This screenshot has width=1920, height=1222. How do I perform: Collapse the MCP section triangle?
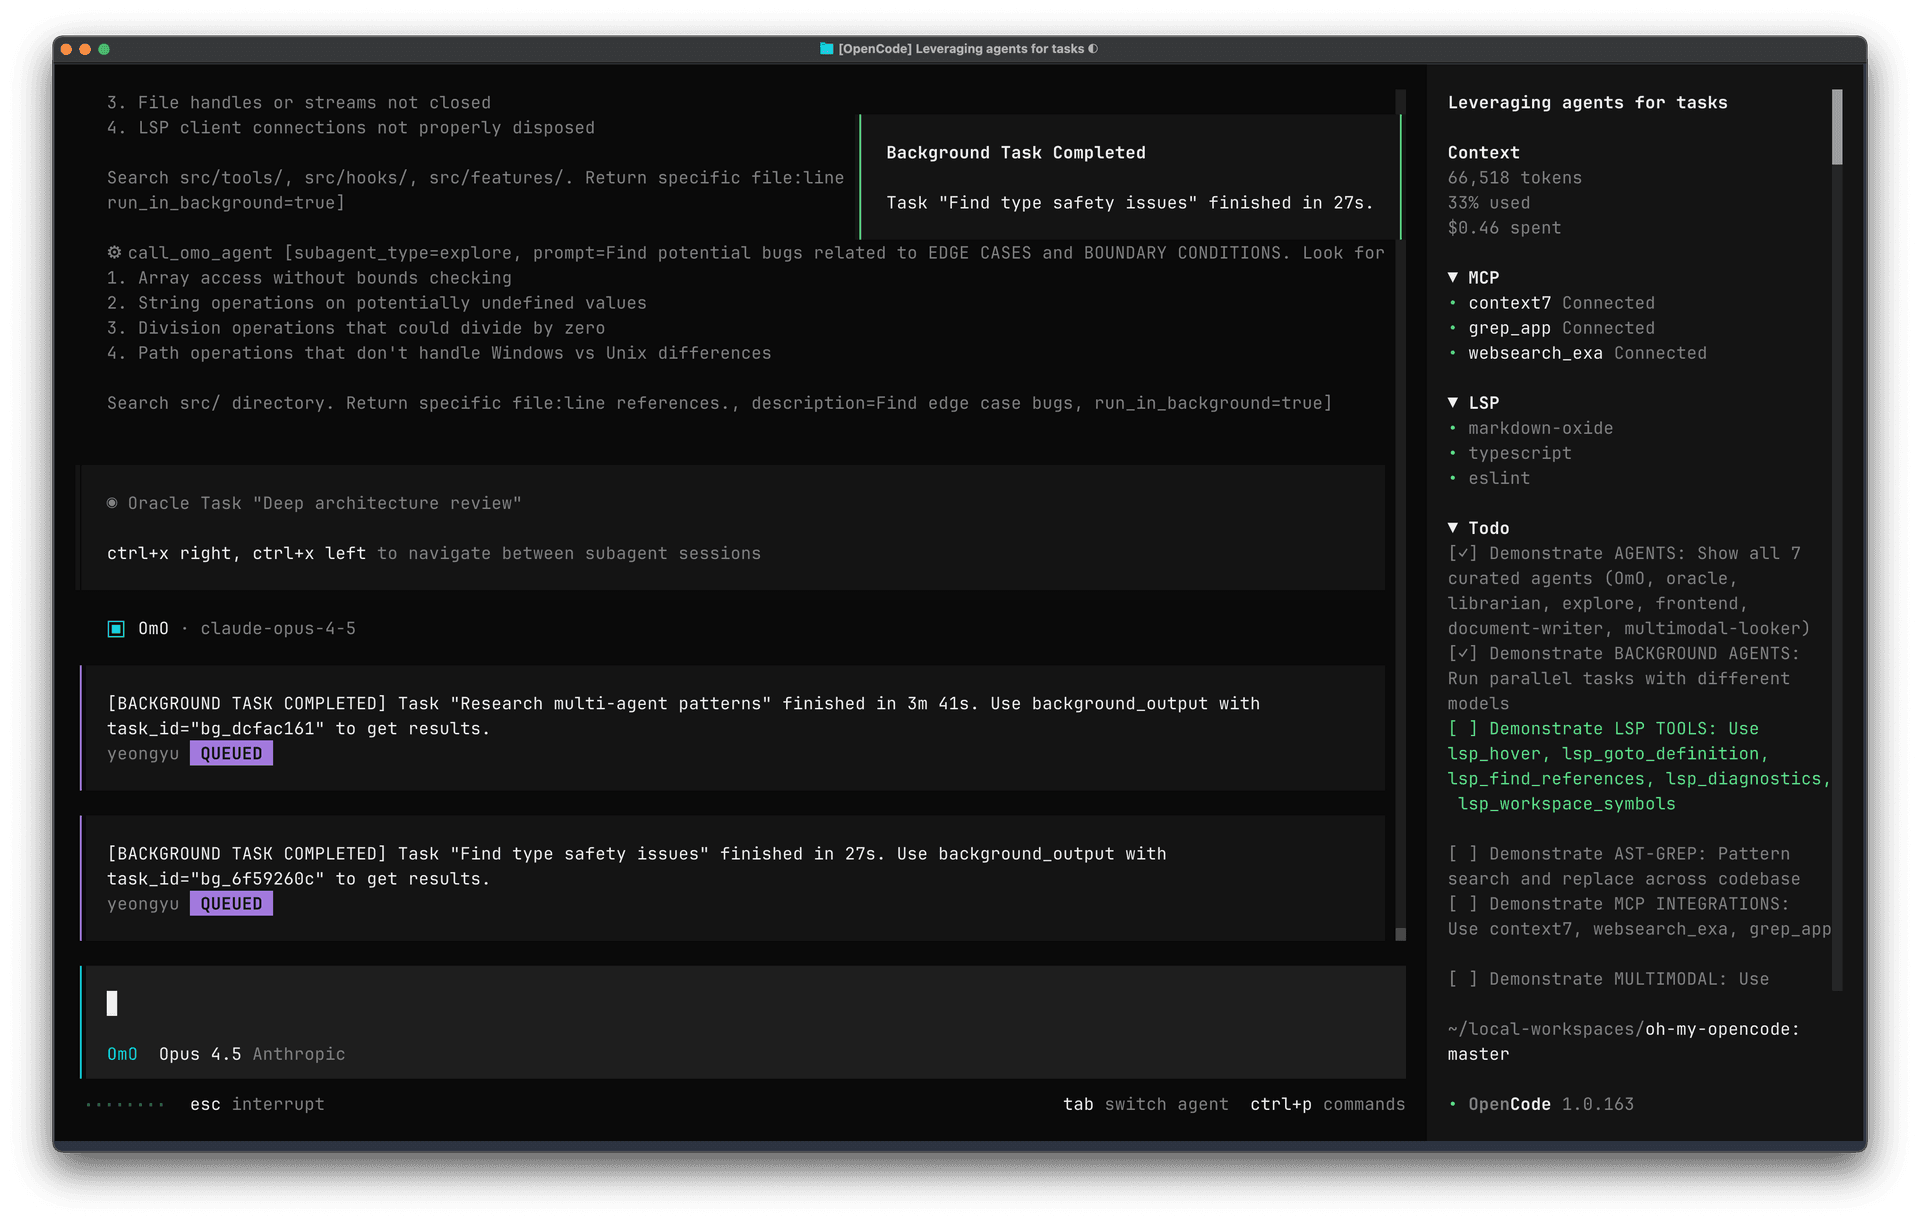[x=1453, y=277]
